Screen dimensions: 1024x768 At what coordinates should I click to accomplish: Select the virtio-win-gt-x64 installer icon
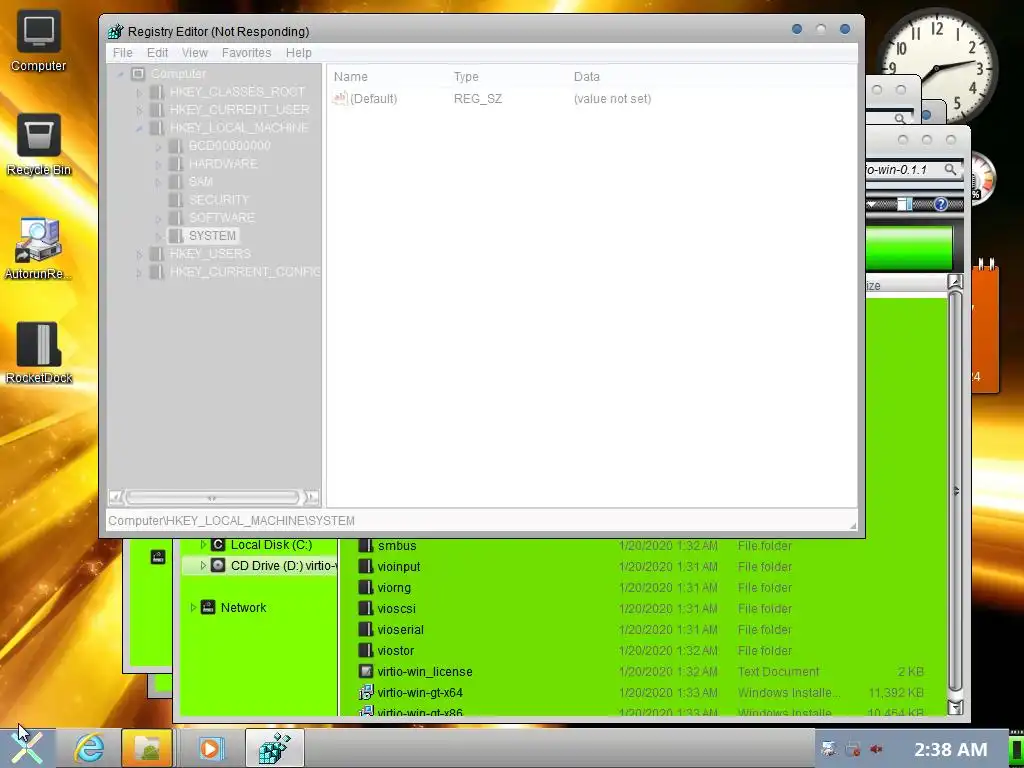[x=366, y=692]
